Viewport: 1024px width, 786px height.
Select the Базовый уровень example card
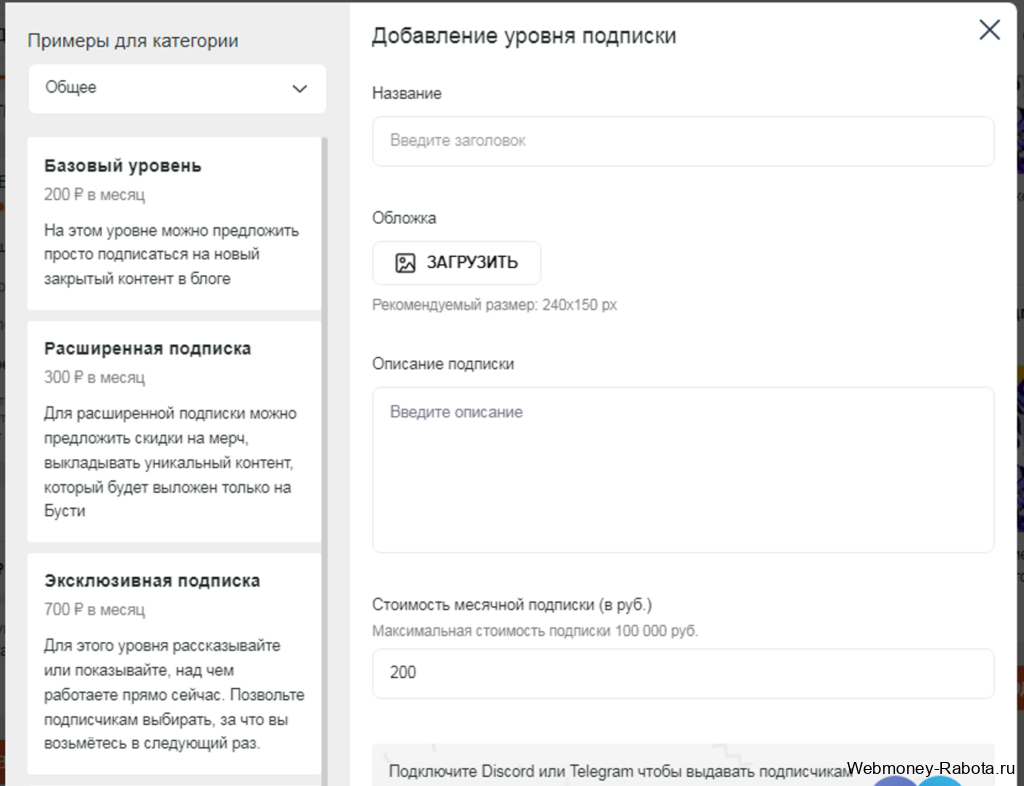point(174,223)
